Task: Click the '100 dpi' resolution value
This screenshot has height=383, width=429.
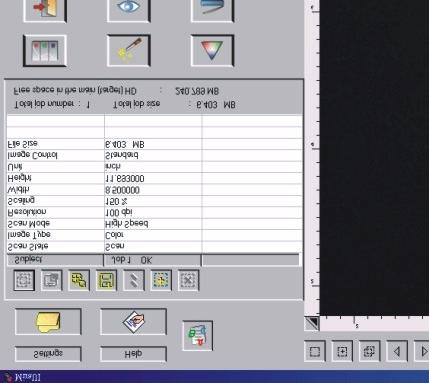Action: click(119, 213)
